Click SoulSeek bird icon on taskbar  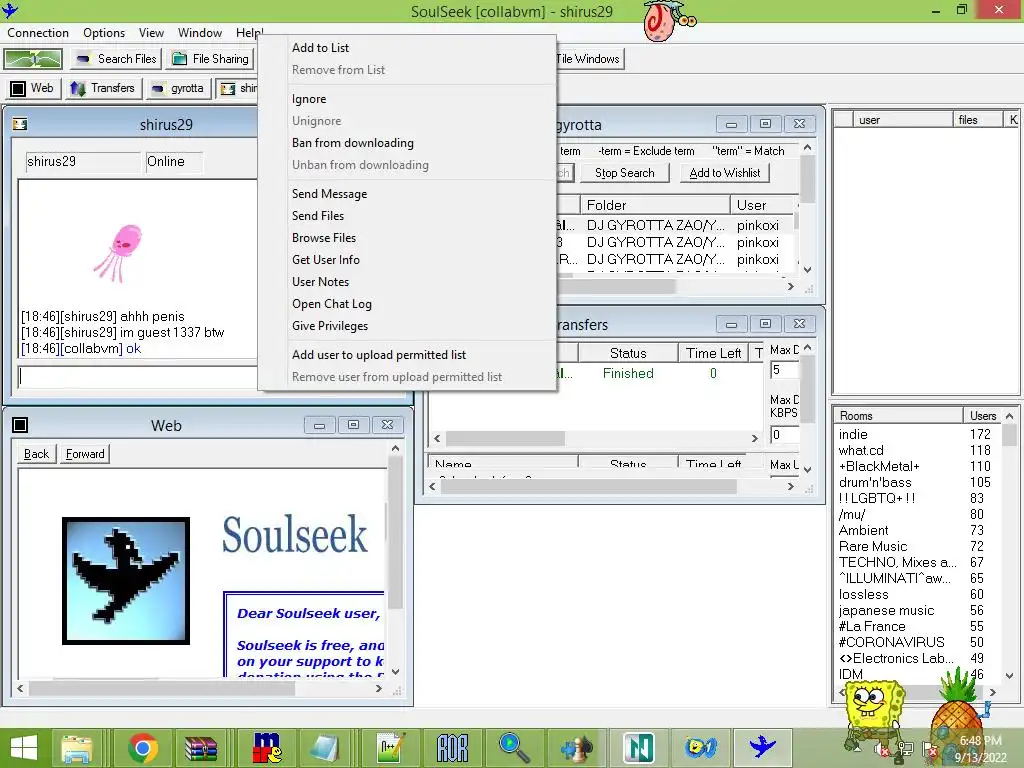[x=761, y=748]
